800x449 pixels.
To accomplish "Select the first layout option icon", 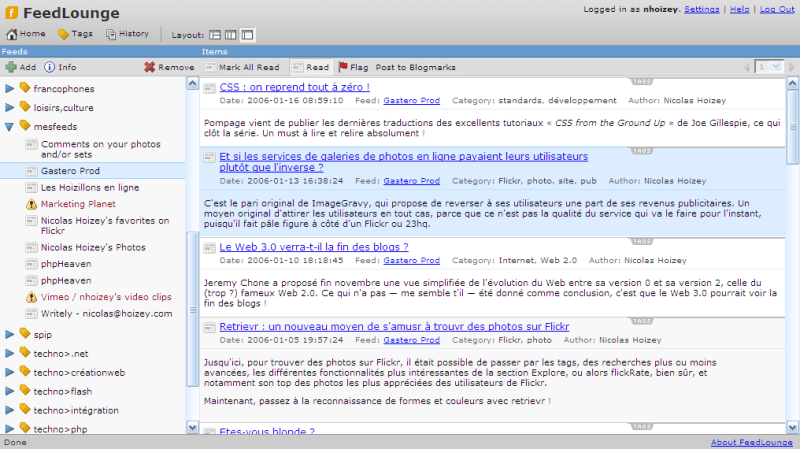I will pos(215,35).
